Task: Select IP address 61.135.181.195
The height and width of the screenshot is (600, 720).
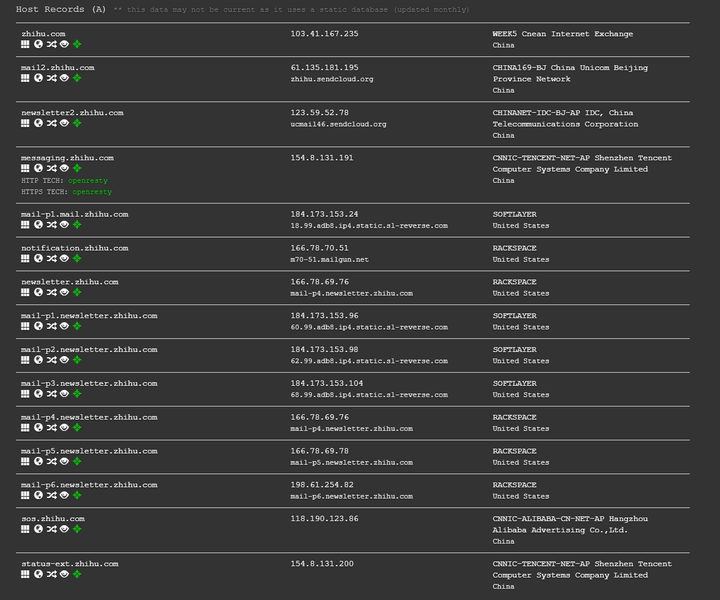Action: [x=324, y=67]
